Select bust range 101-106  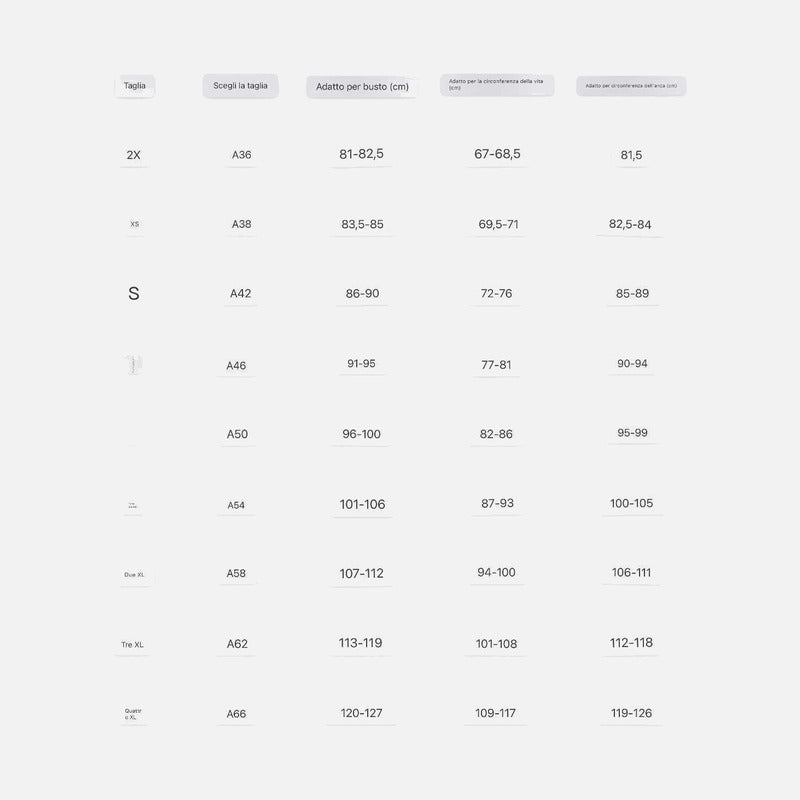(x=362, y=504)
